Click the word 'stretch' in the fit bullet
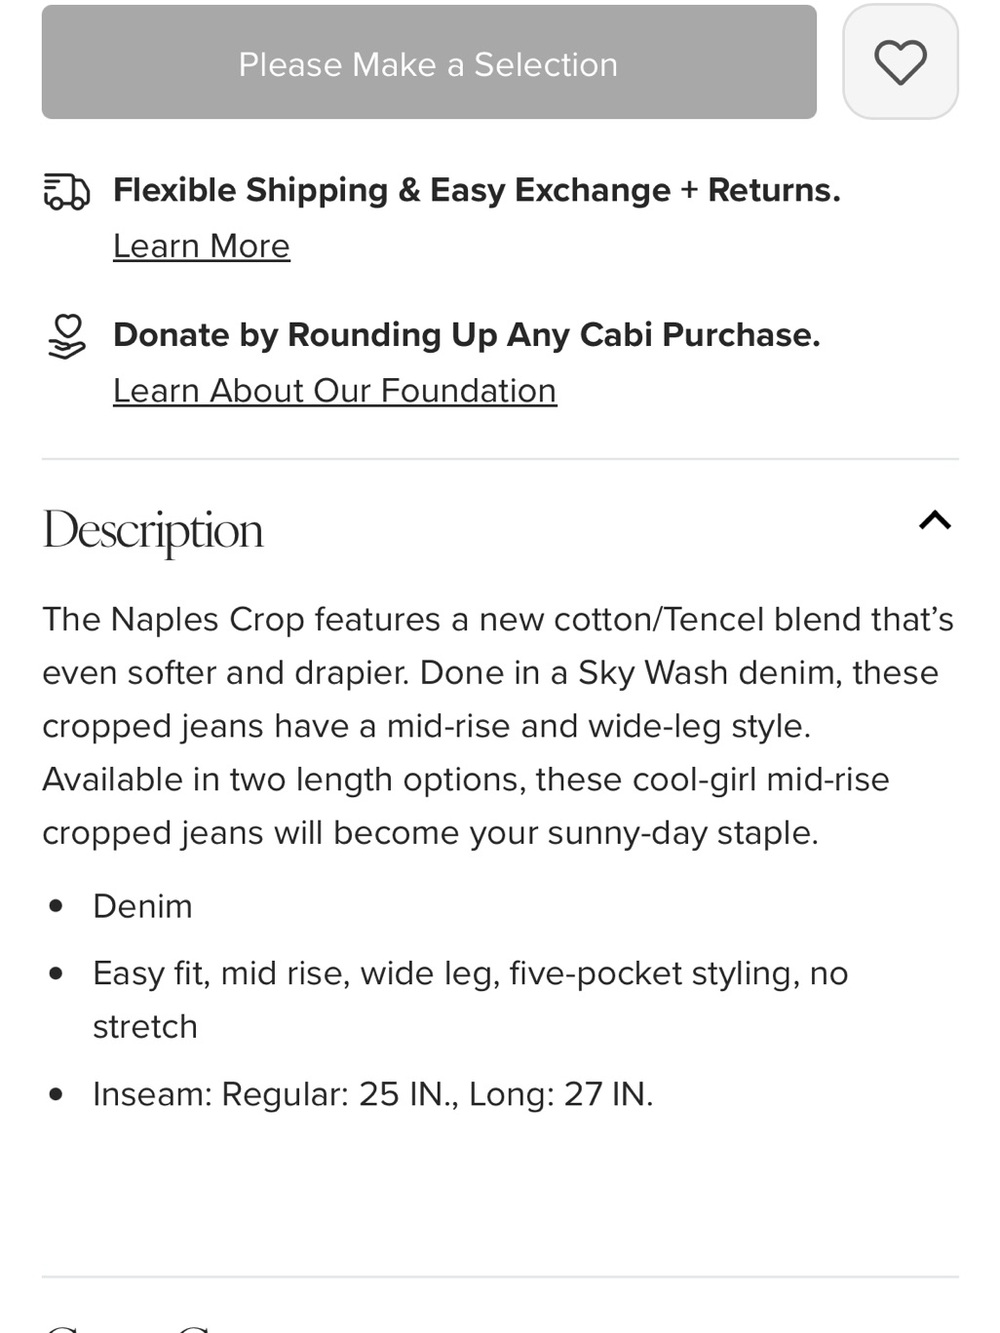The image size is (1000, 1333). click(145, 1027)
